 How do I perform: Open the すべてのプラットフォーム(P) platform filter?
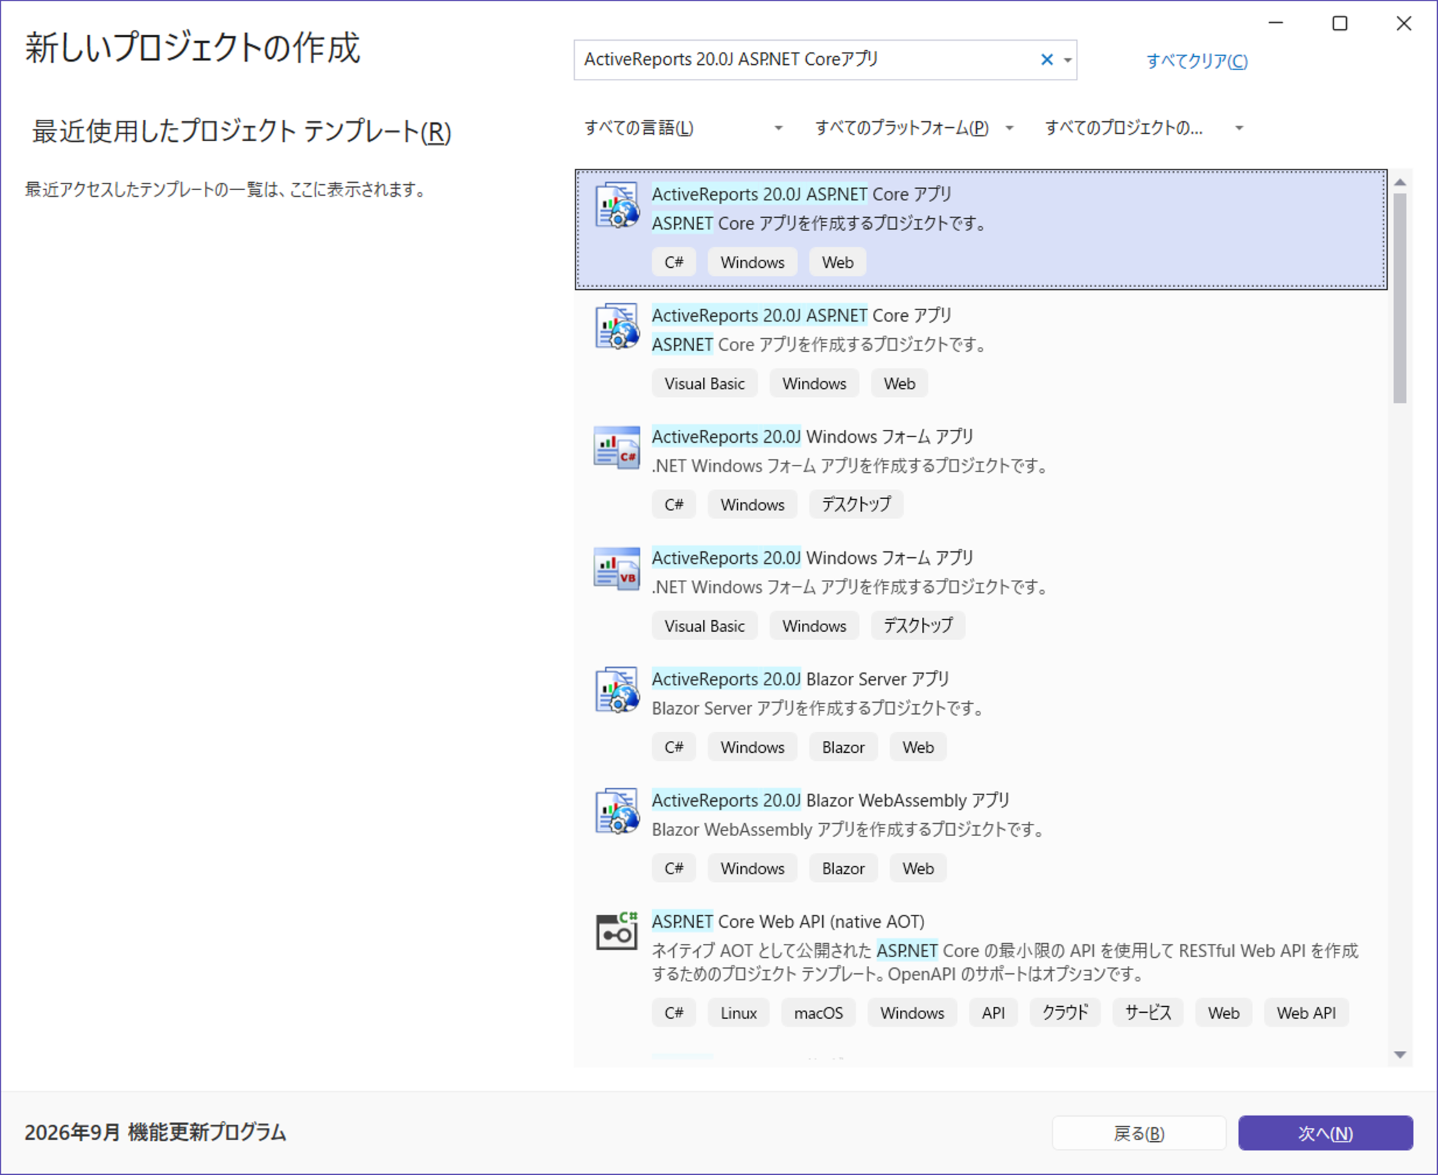pos(914,128)
